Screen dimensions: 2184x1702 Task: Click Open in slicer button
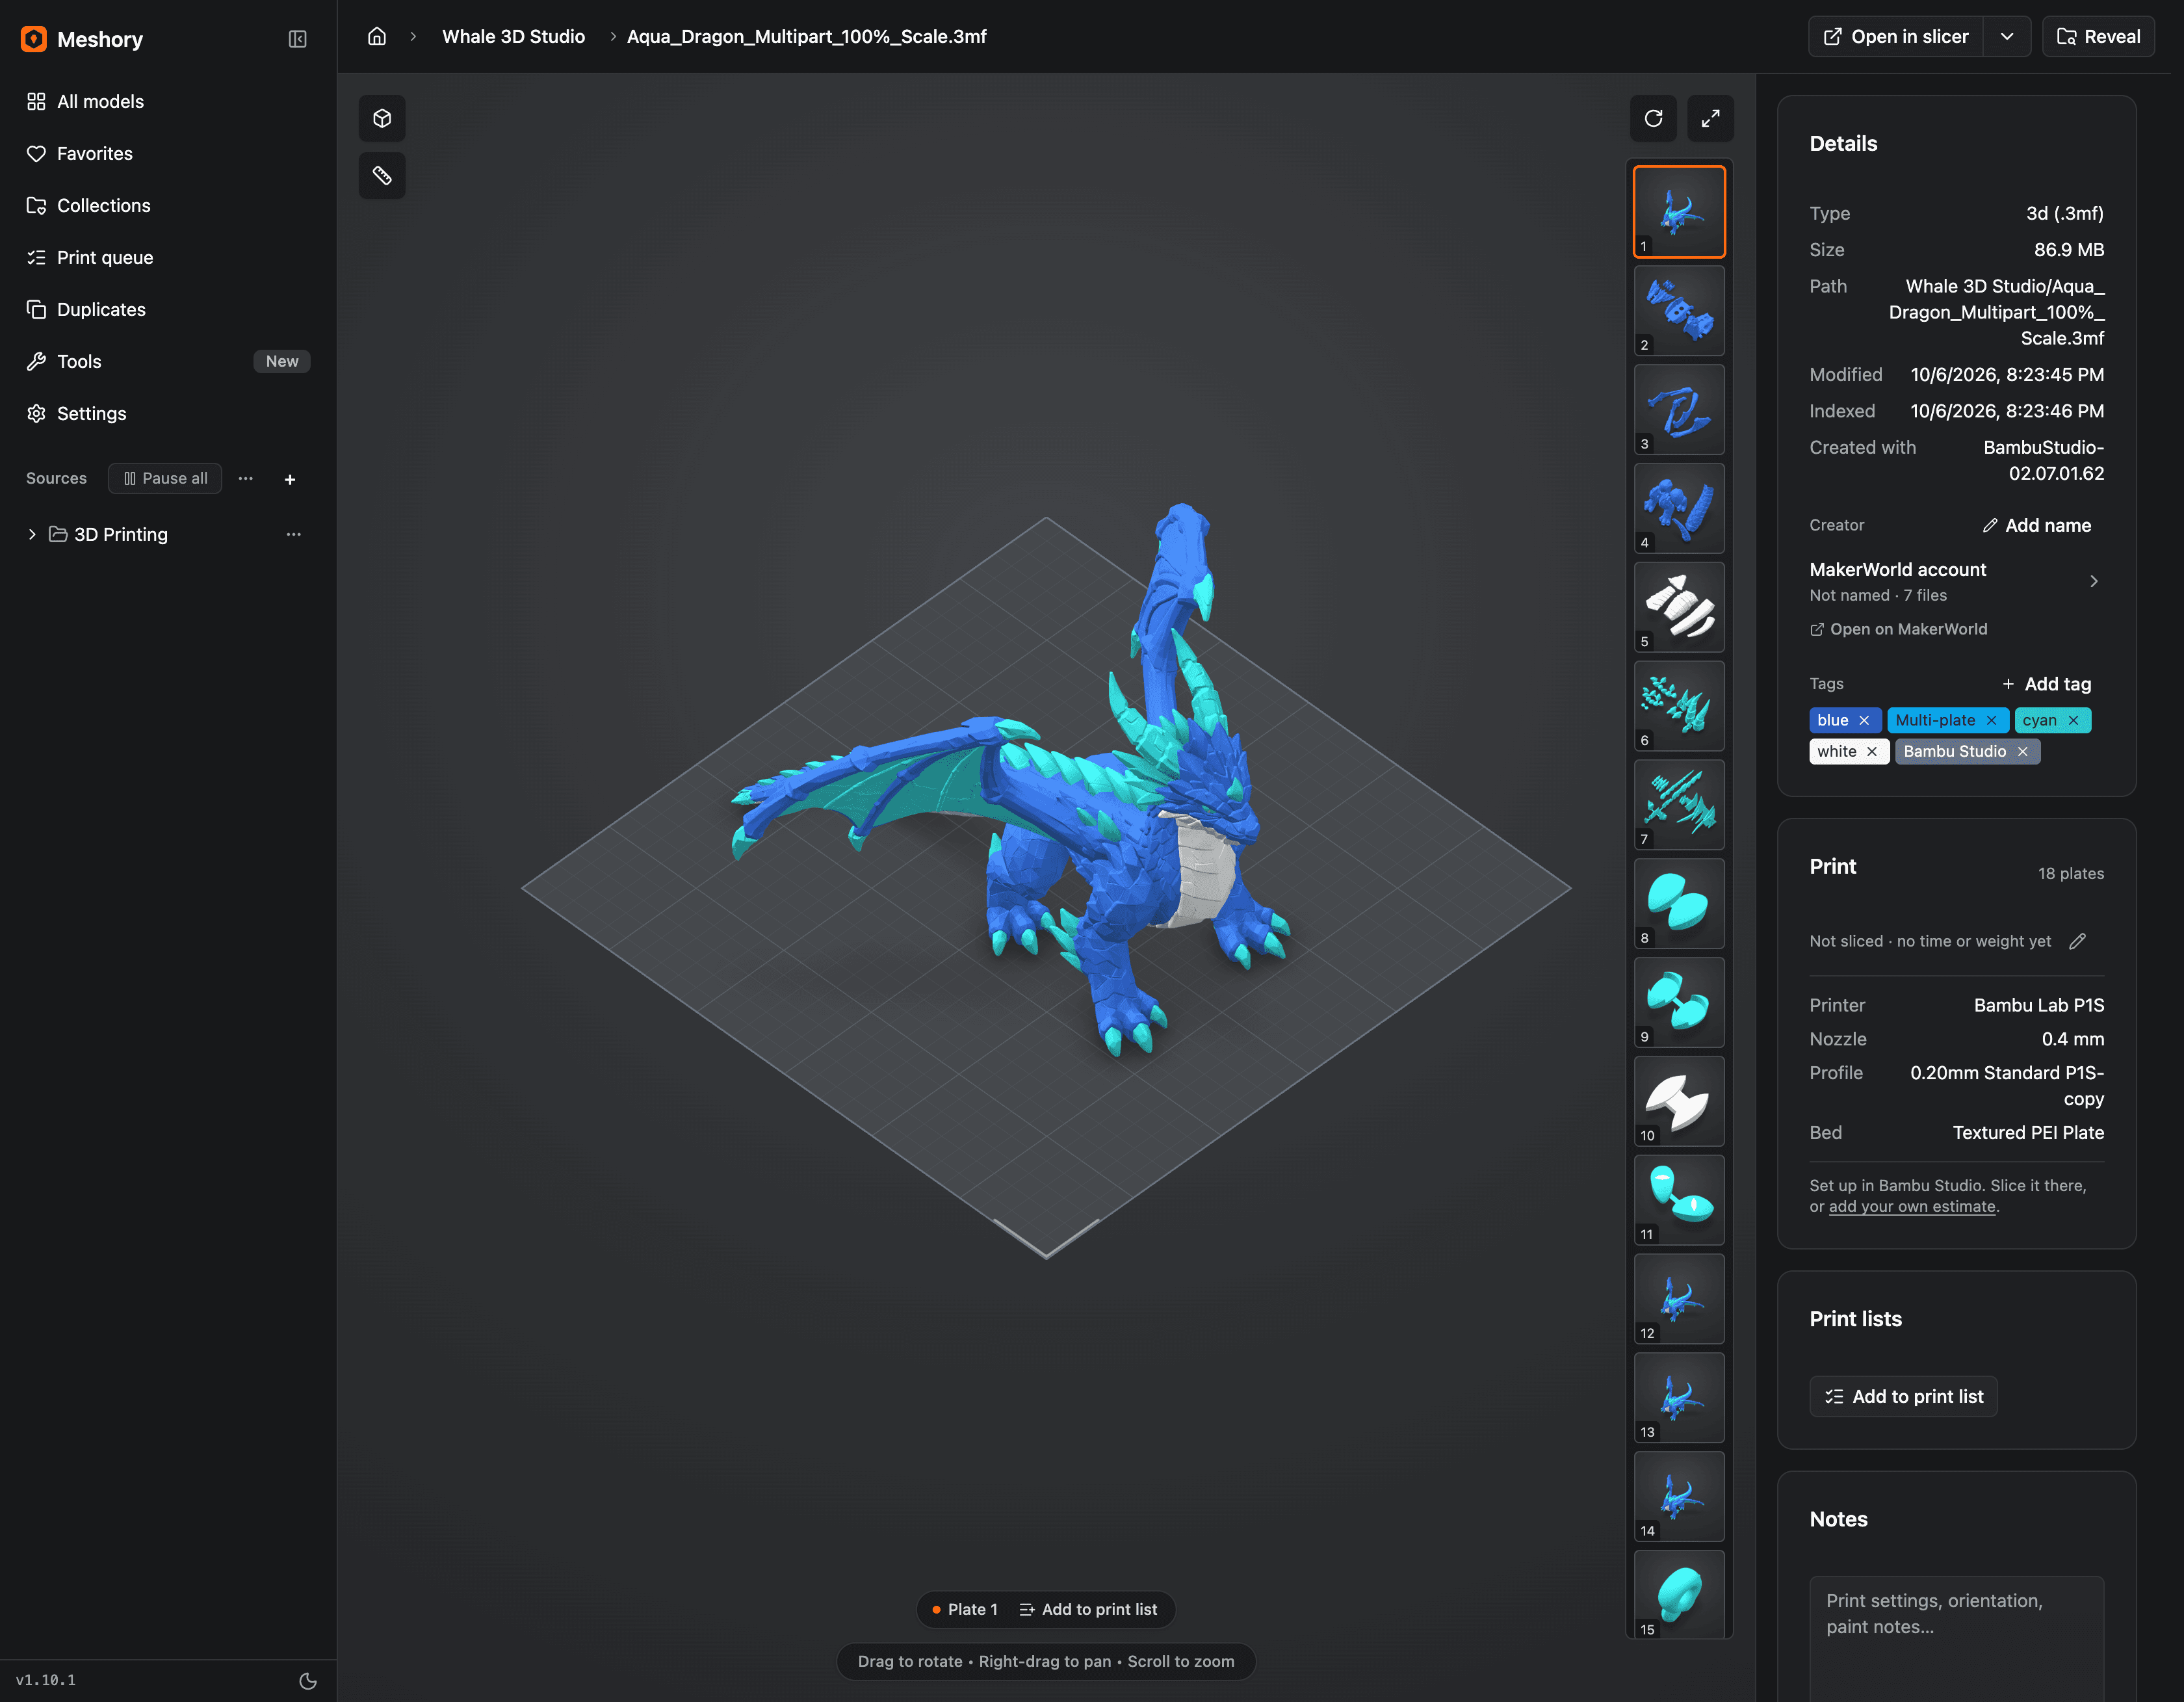(1896, 37)
